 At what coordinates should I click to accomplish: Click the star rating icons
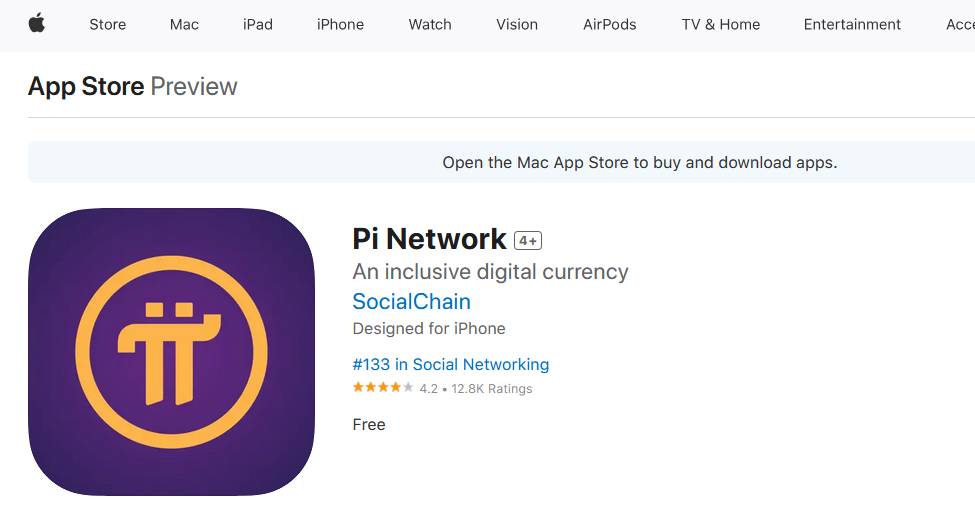click(x=382, y=388)
